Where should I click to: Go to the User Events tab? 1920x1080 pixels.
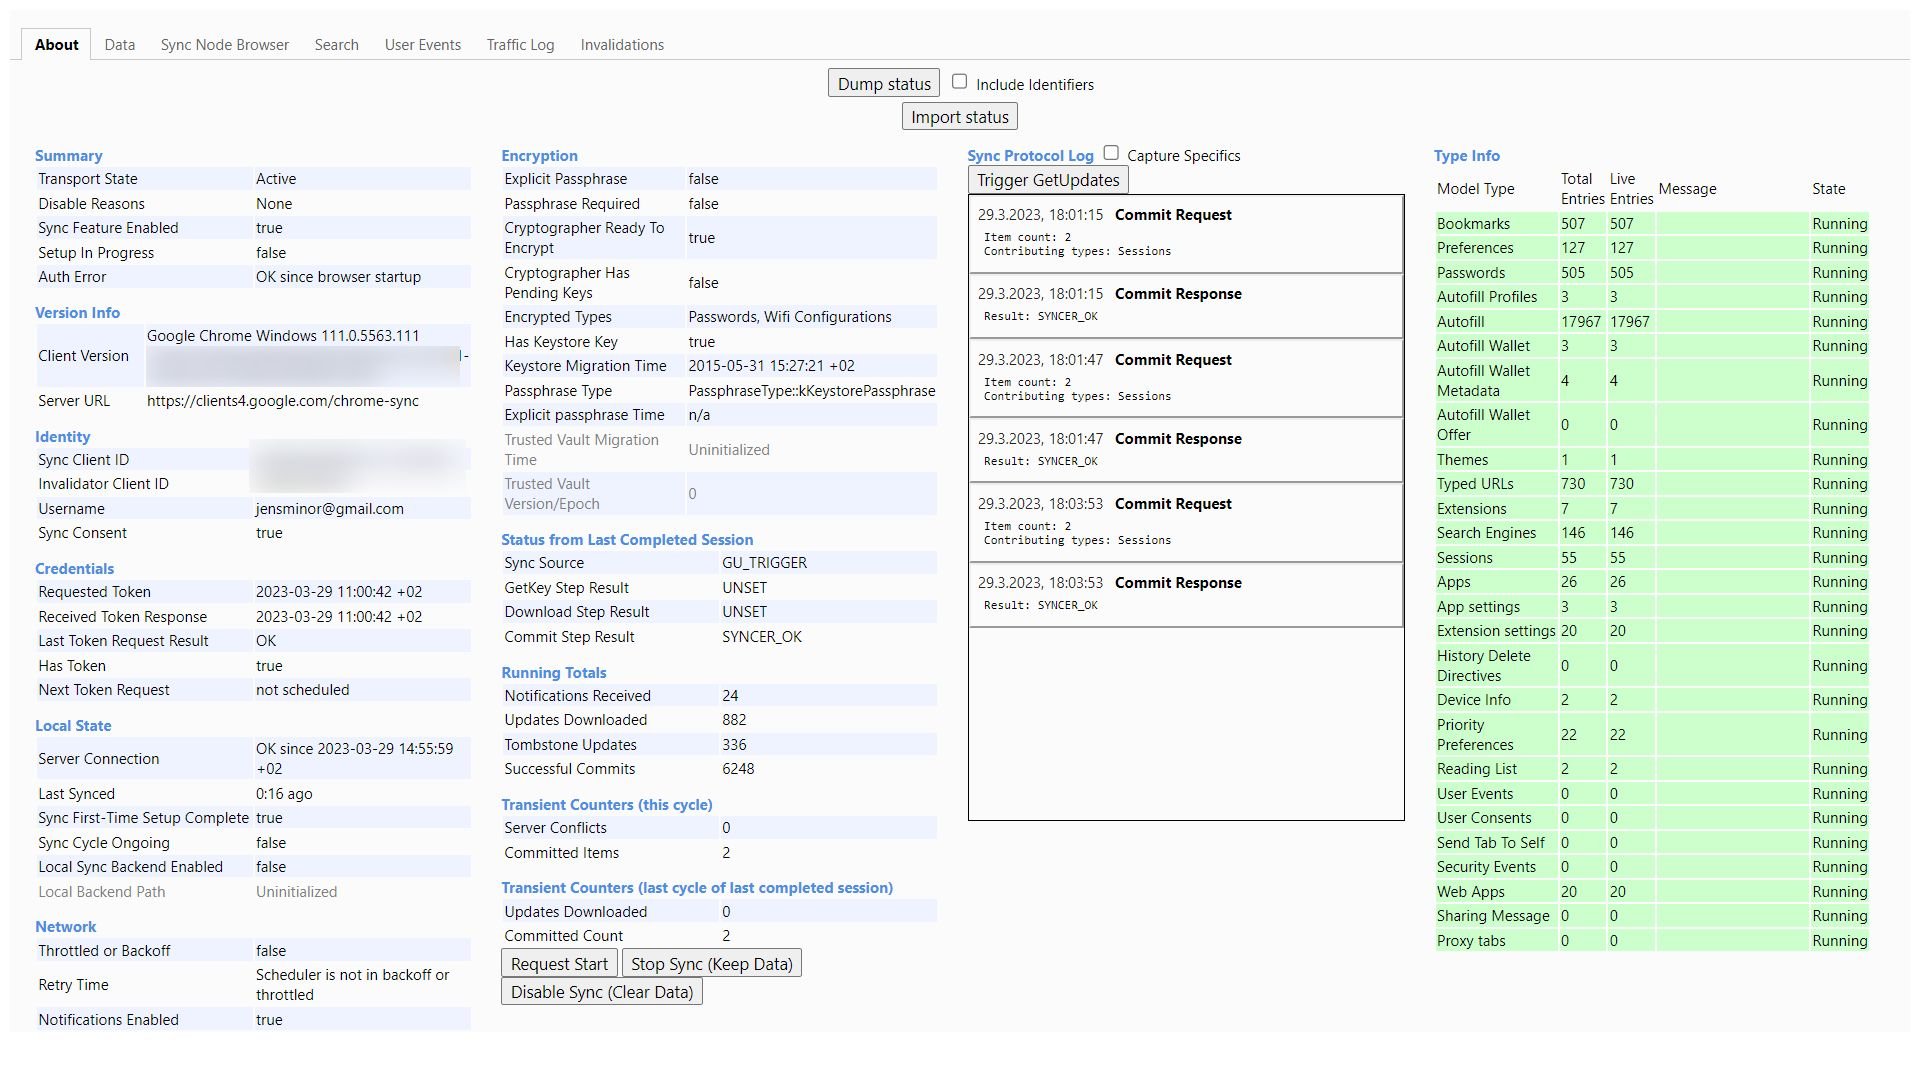click(x=422, y=45)
